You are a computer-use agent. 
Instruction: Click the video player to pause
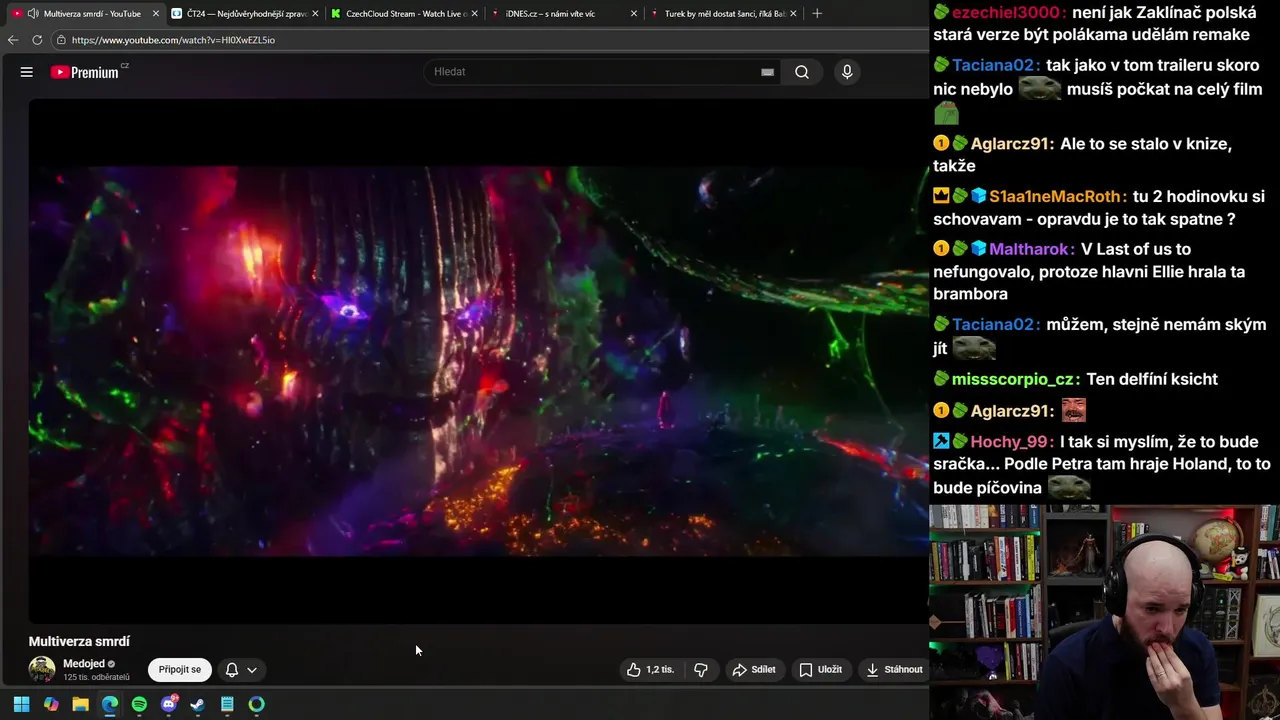click(478, 360)
